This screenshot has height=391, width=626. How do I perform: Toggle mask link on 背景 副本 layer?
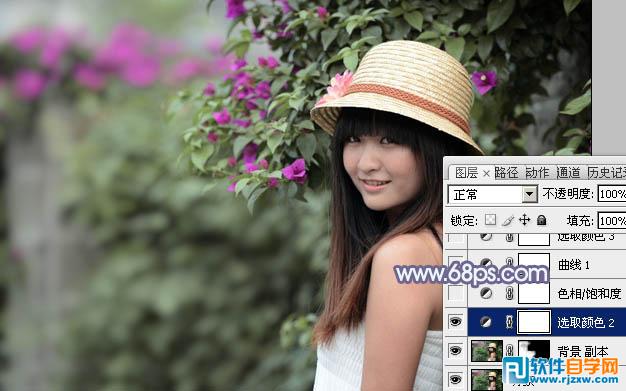pyautogui.click(x=509, y=351)
